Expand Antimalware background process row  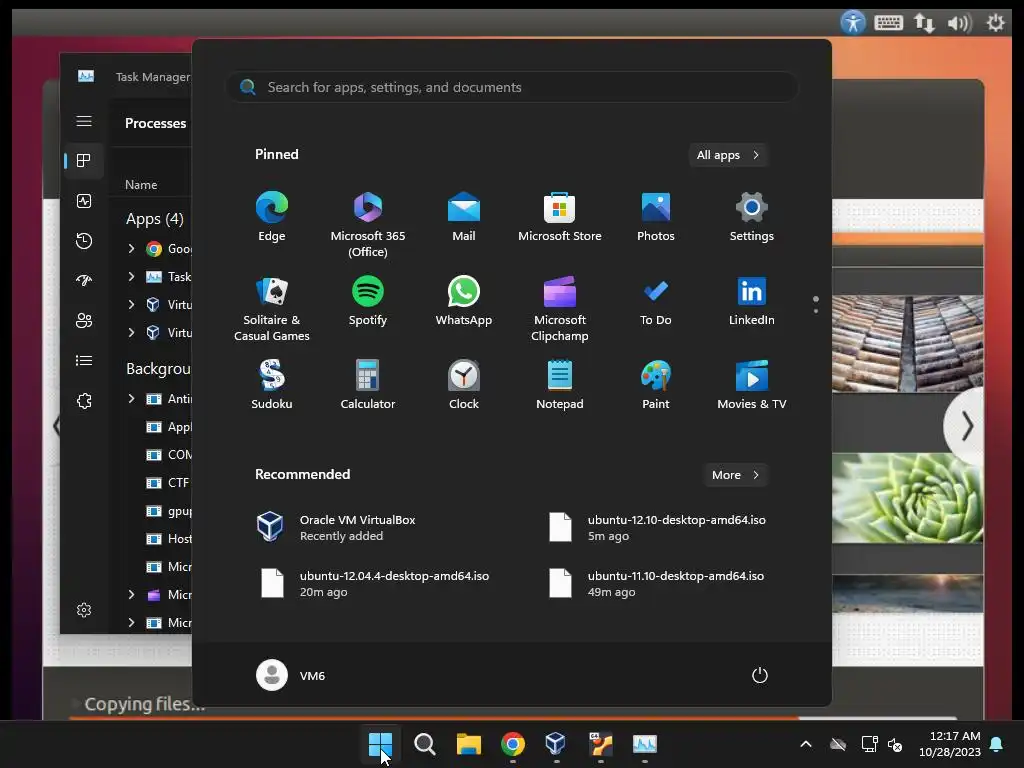131,398
